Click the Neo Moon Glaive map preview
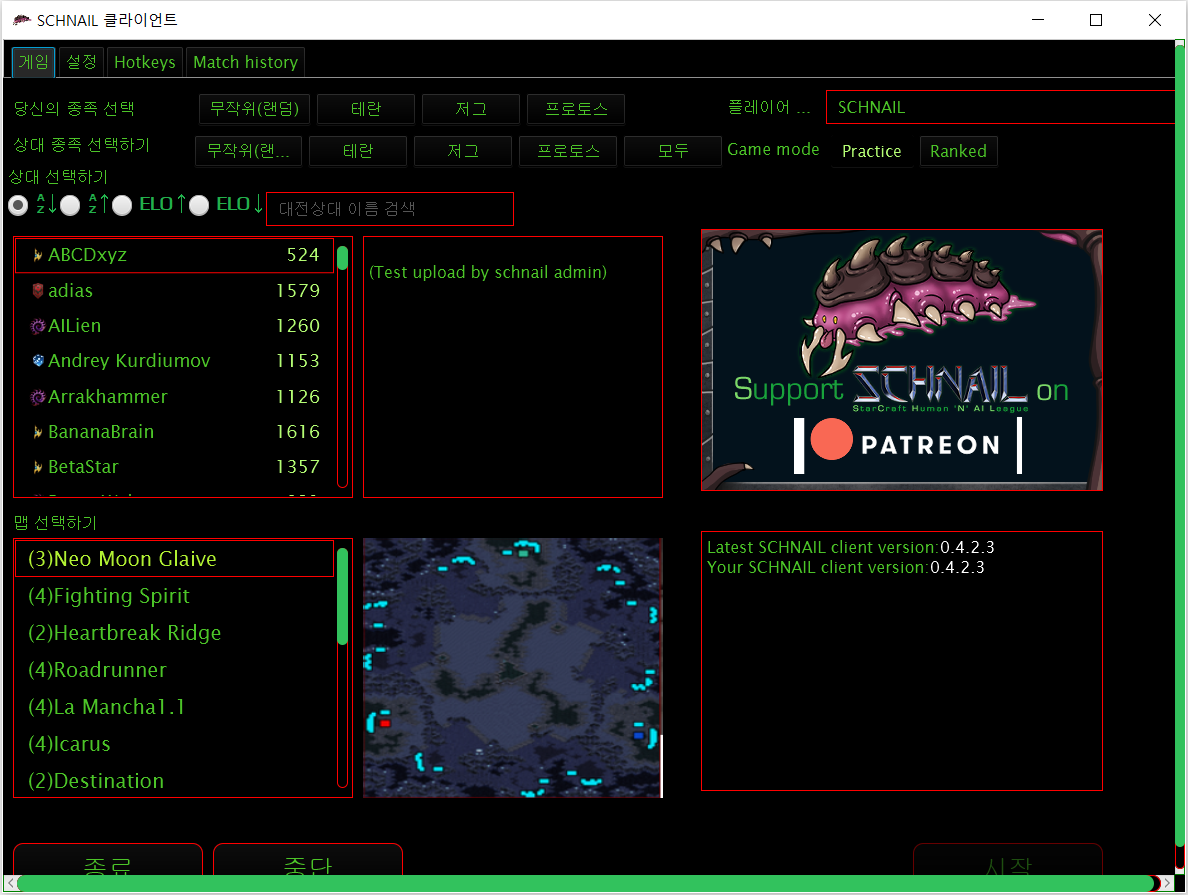The image size is (1188, 895). coord(512,668)
